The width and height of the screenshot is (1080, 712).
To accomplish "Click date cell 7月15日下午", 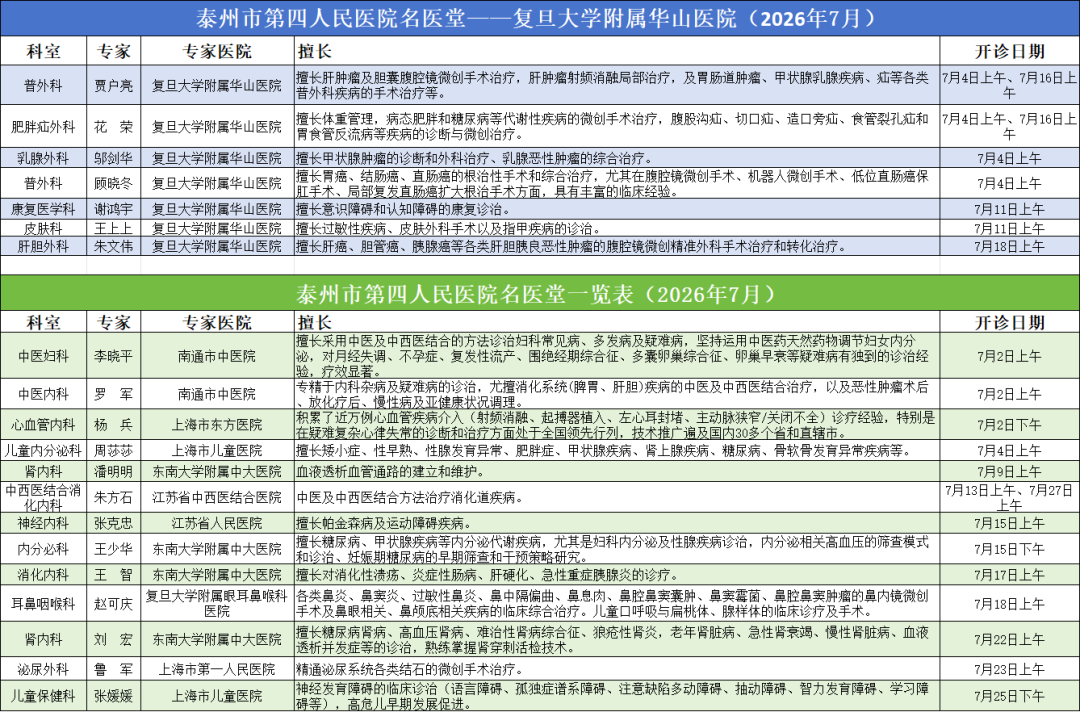I will point(1009,549).
